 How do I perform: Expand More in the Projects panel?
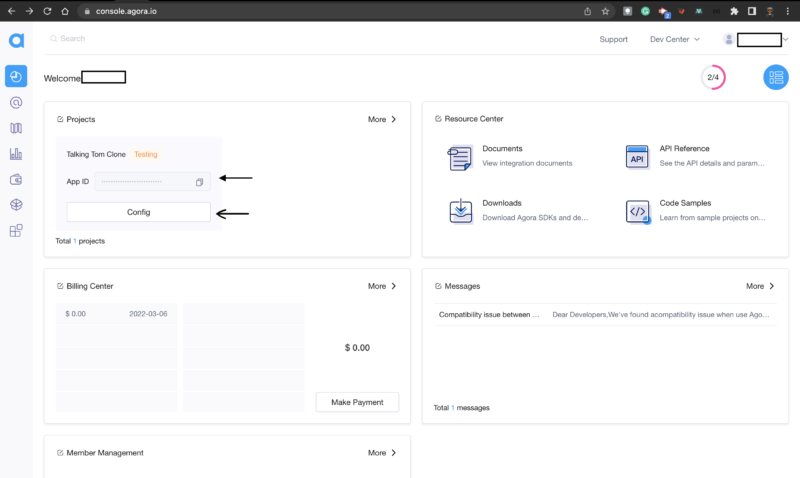tap(382, 119)
